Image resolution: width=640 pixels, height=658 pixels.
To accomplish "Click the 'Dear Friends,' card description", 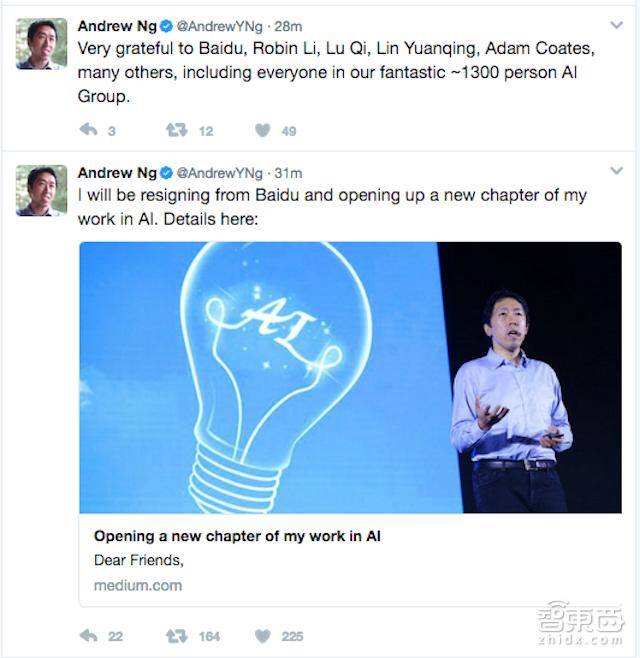I will [x=139, y=560].
